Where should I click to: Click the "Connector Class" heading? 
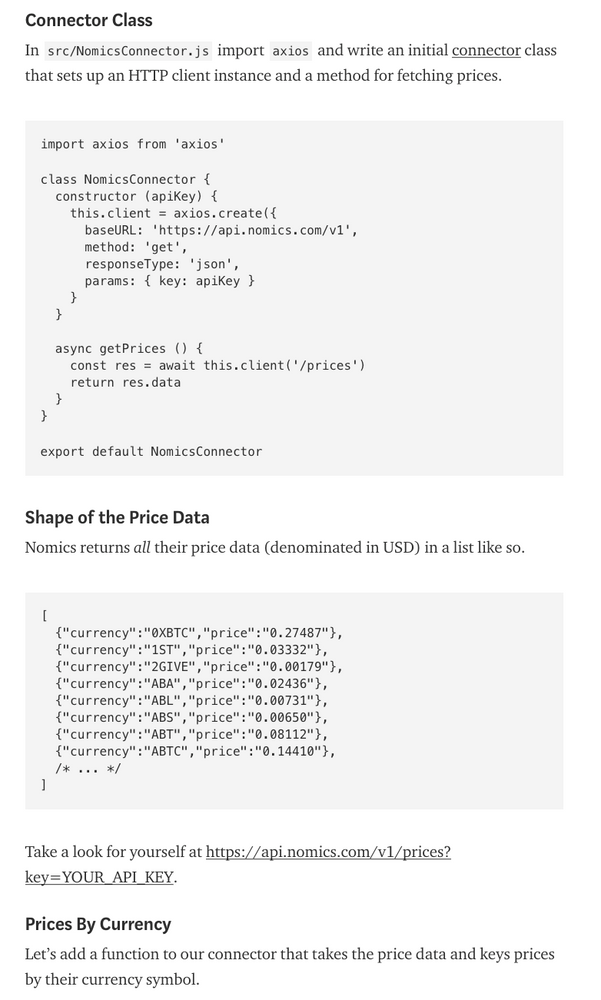(x=89, y=20)
